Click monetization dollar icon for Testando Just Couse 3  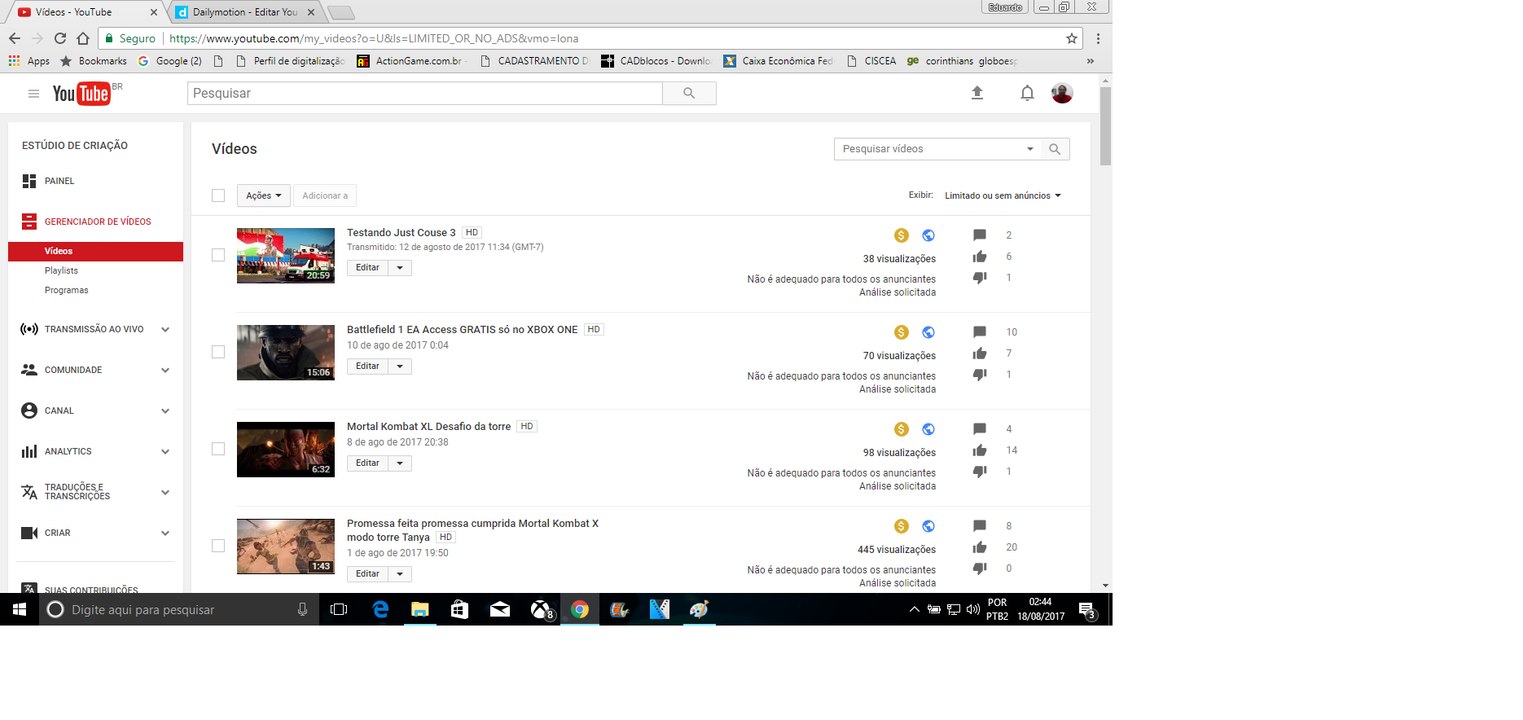coord(901,235)
